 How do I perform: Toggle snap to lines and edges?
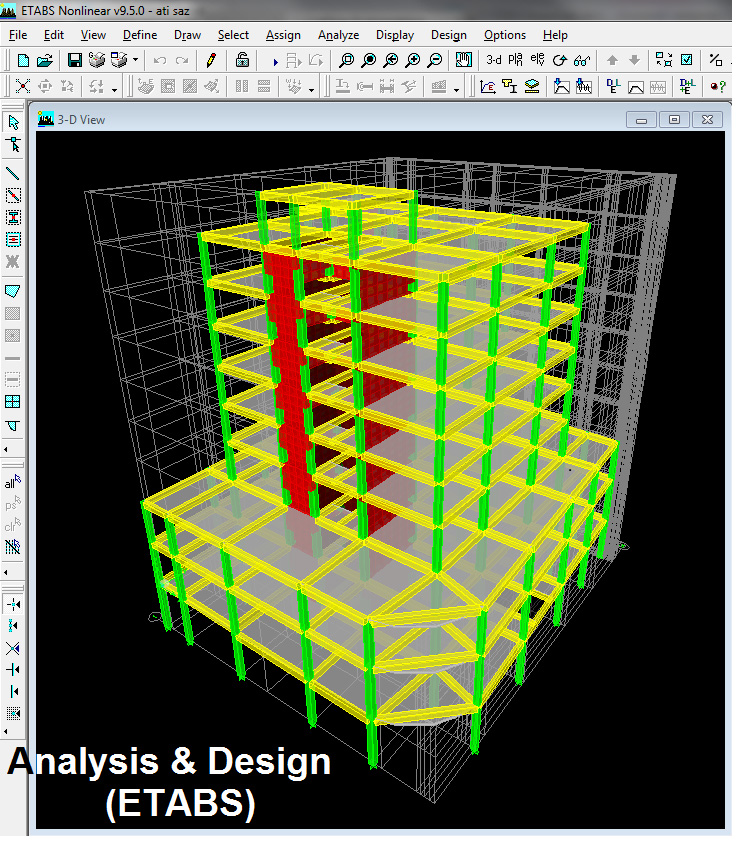pyautogui.click(x=13, y=692)
